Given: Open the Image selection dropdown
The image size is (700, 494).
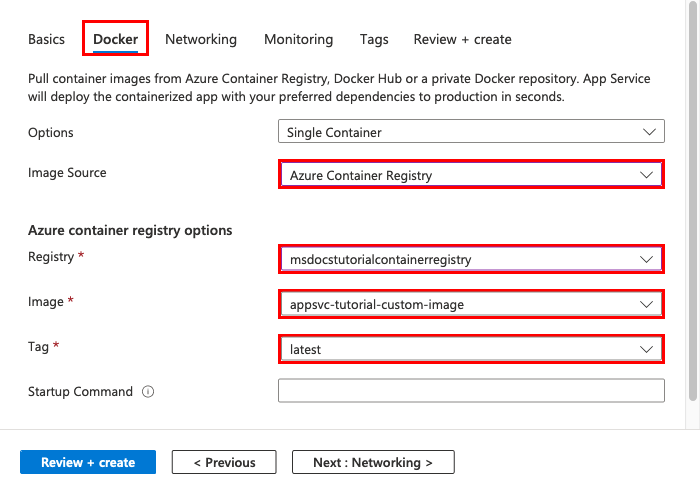Looking at the screenshot, I should pyautogui.click(x=645, y=304).
